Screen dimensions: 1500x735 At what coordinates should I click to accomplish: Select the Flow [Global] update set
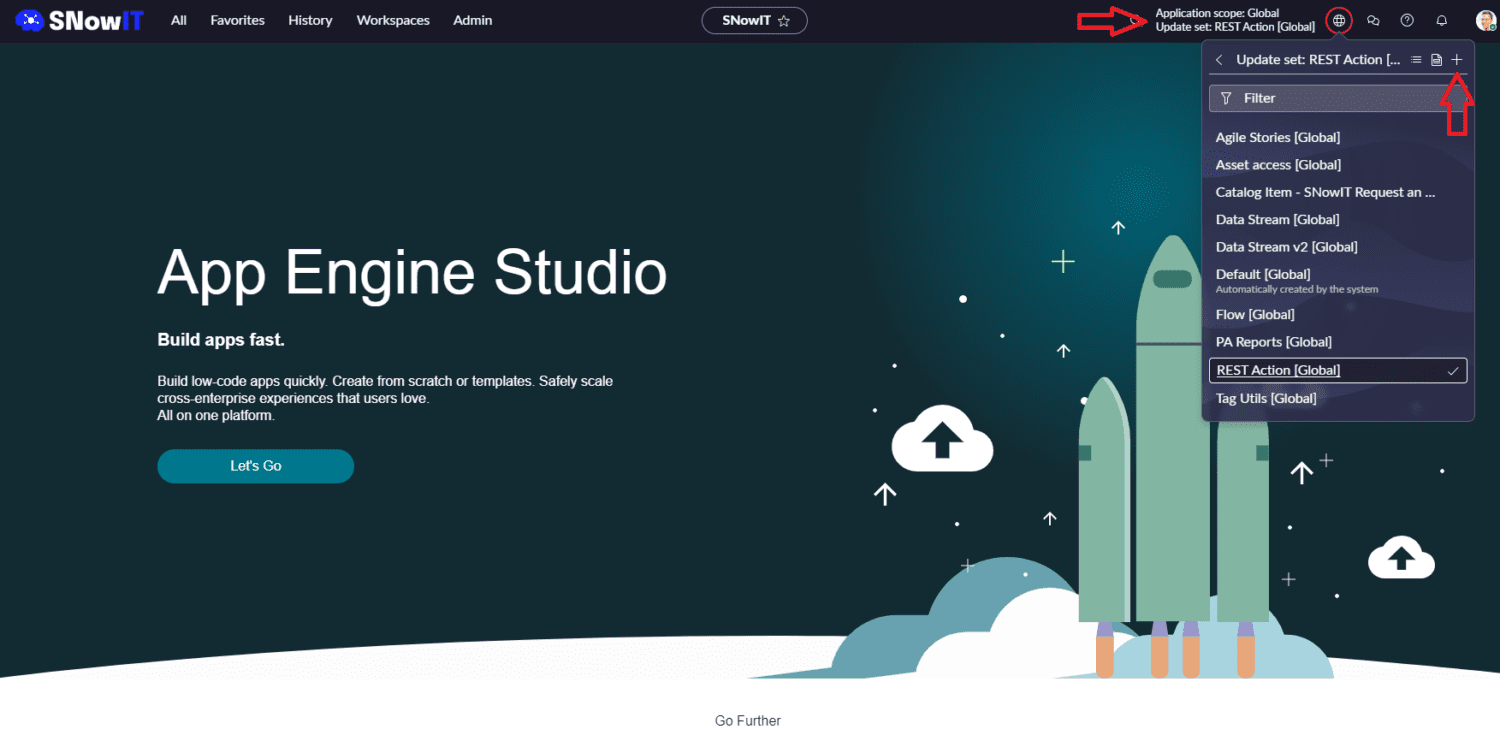(x=1255, y=314)
